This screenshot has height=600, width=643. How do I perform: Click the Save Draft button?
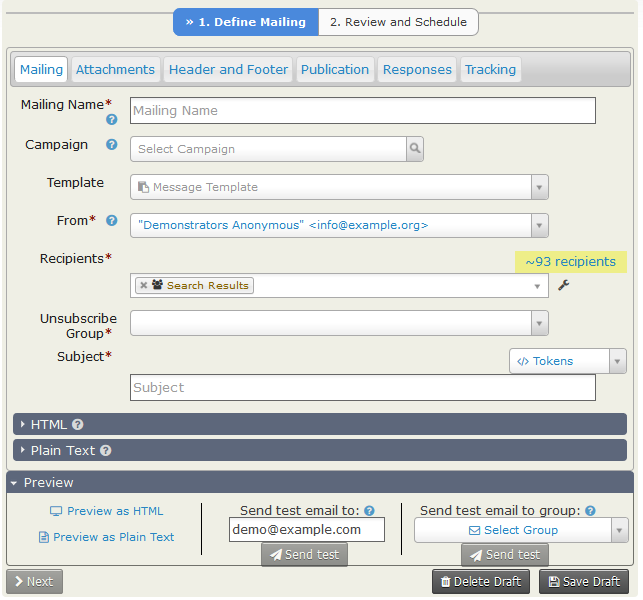(x=577, y=581)
